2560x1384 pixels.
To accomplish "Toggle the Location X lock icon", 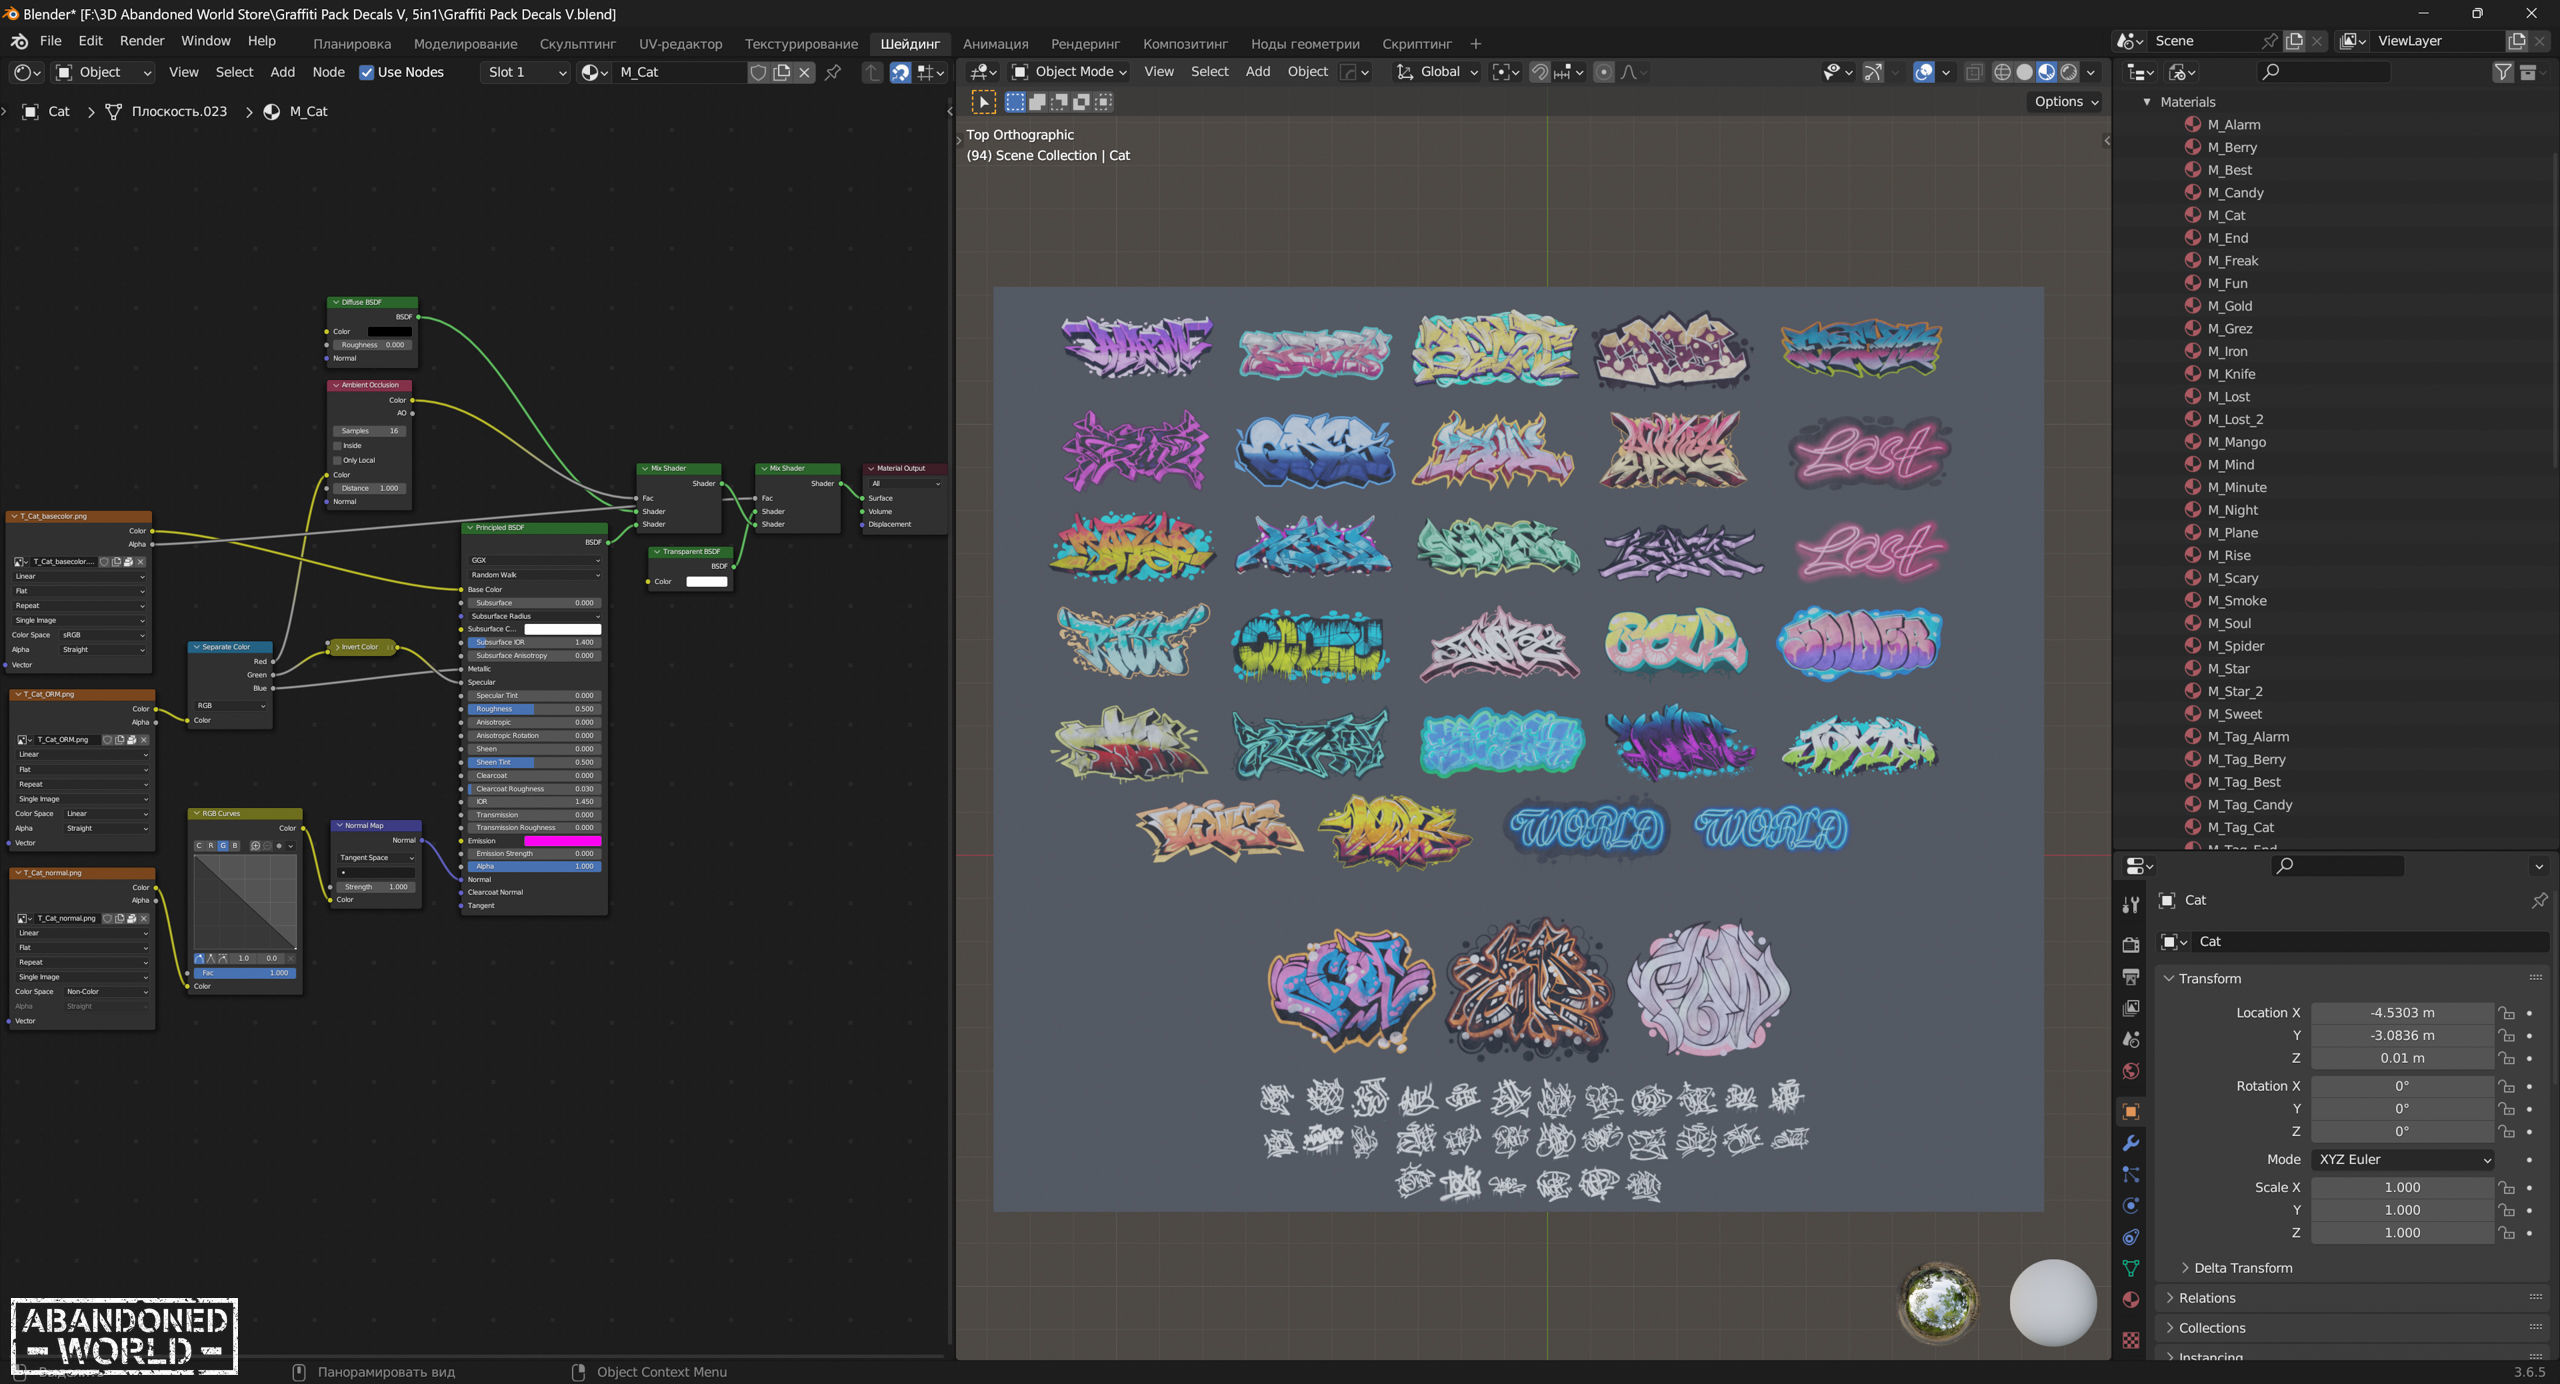I will [2507, 1013].
